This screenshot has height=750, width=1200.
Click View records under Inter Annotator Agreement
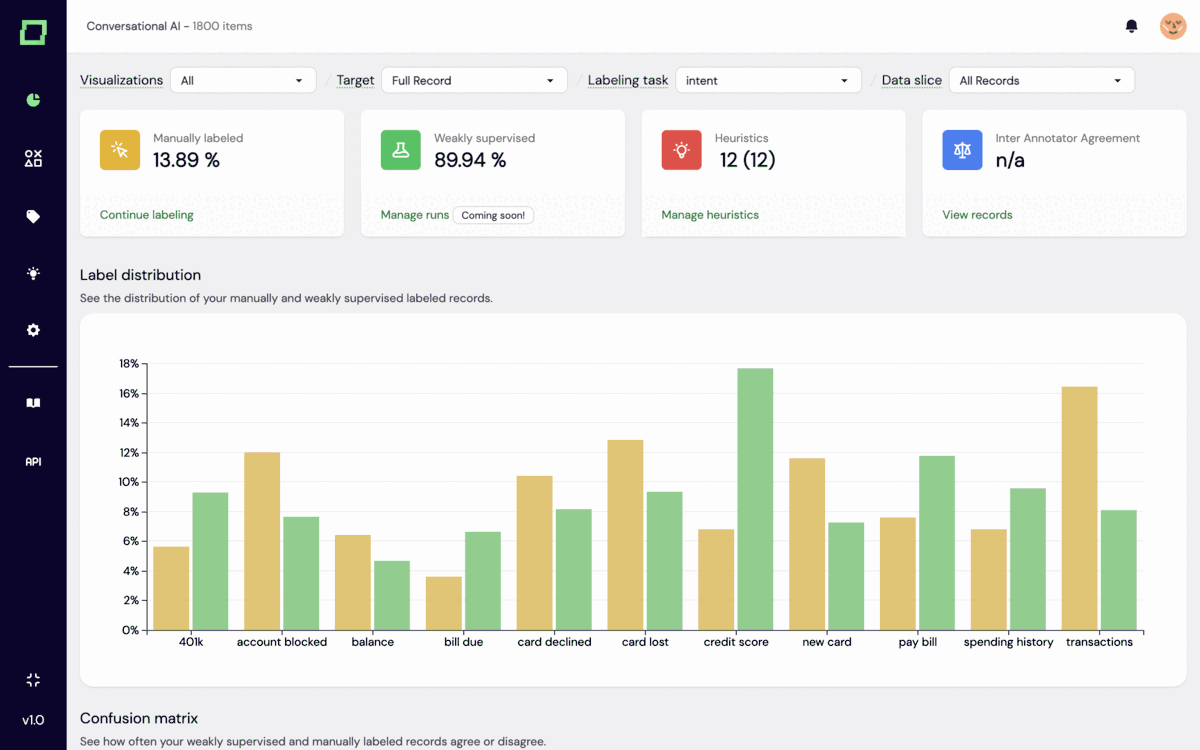pos(977,215)
